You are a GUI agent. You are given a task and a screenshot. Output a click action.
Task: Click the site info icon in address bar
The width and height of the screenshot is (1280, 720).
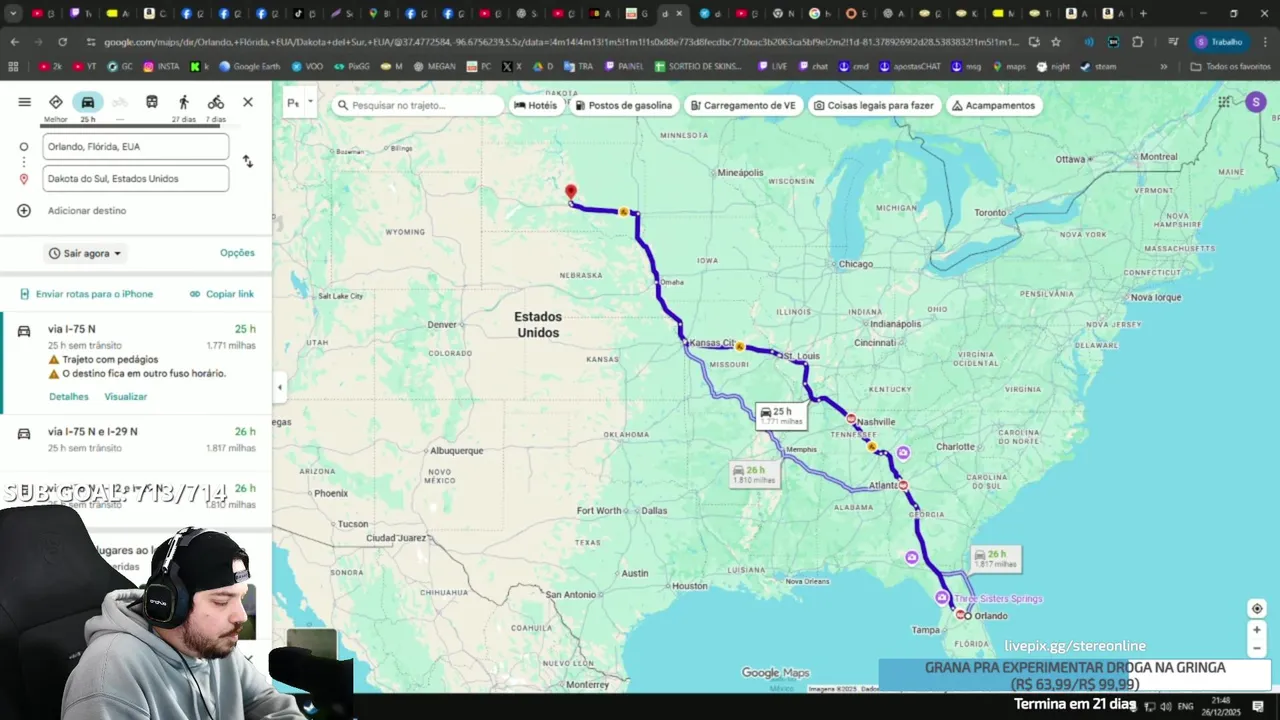(x=91, y=42)
